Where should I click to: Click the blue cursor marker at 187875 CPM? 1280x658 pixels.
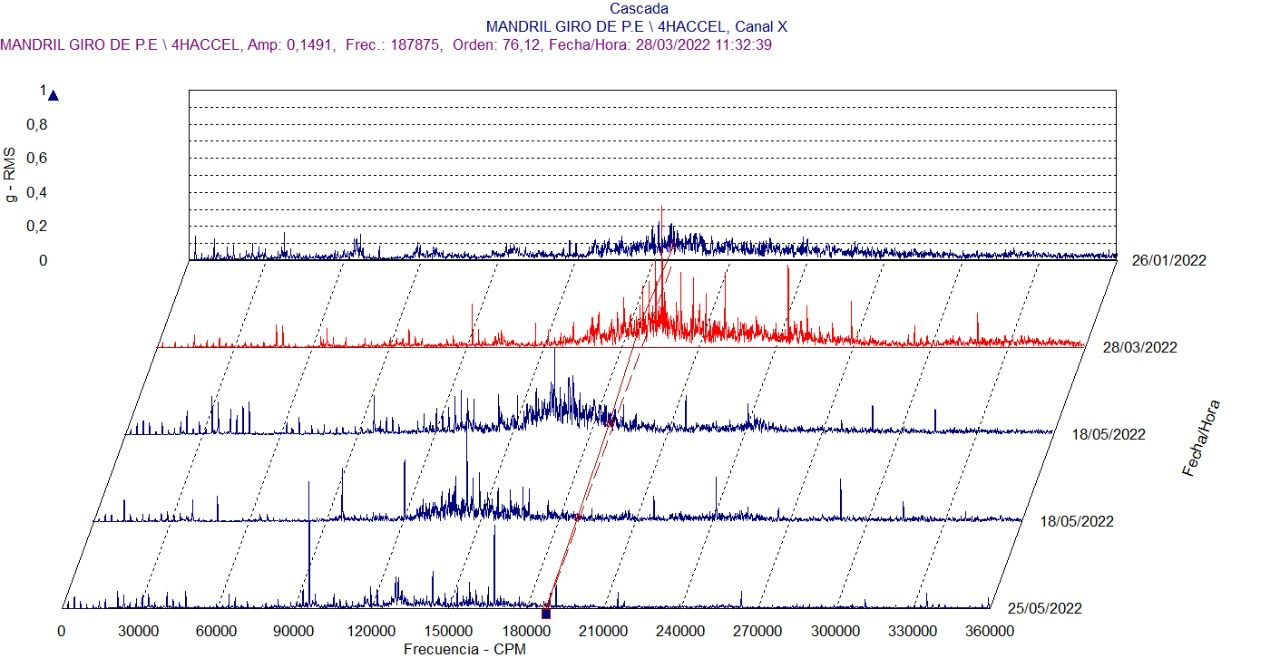(546, 613)
